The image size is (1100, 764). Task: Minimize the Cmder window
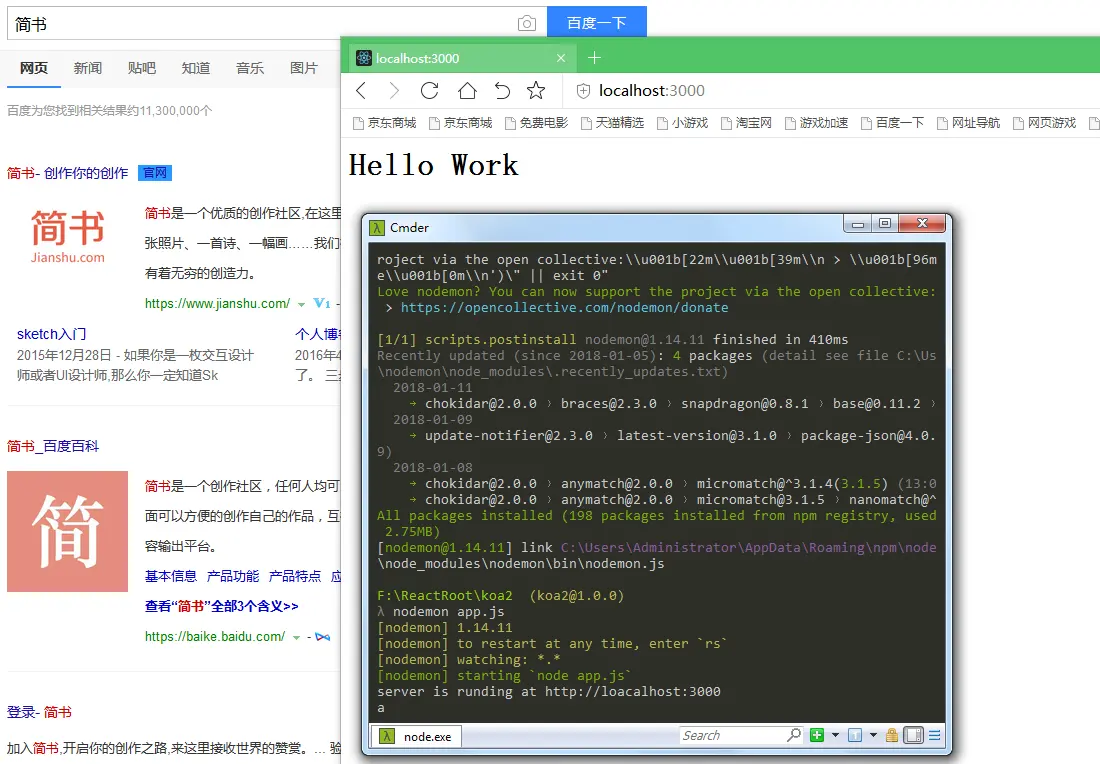857,224
